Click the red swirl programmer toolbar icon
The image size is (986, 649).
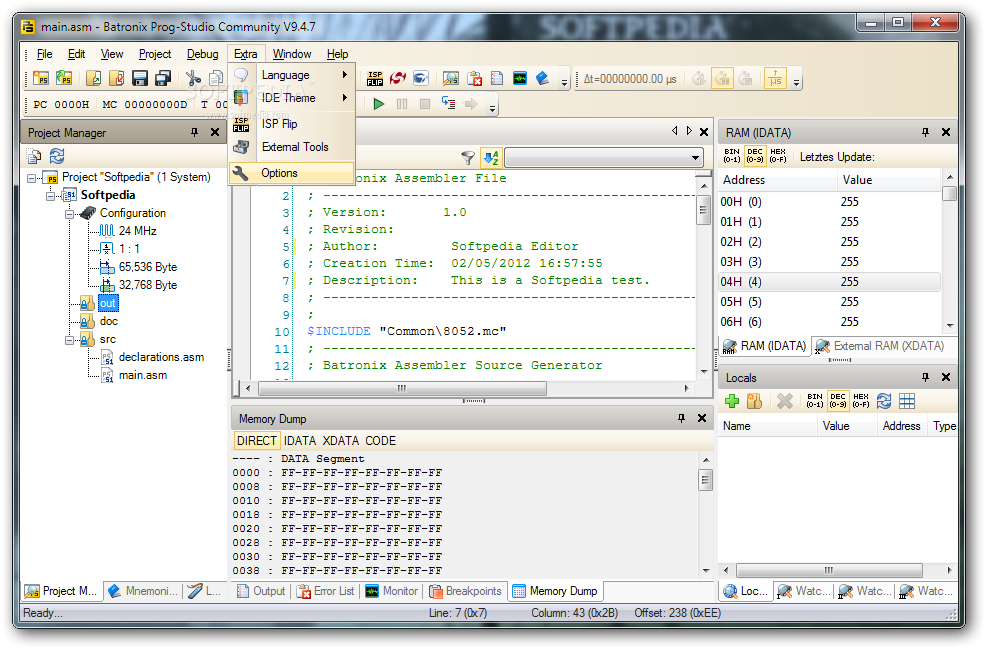[397, 79]
